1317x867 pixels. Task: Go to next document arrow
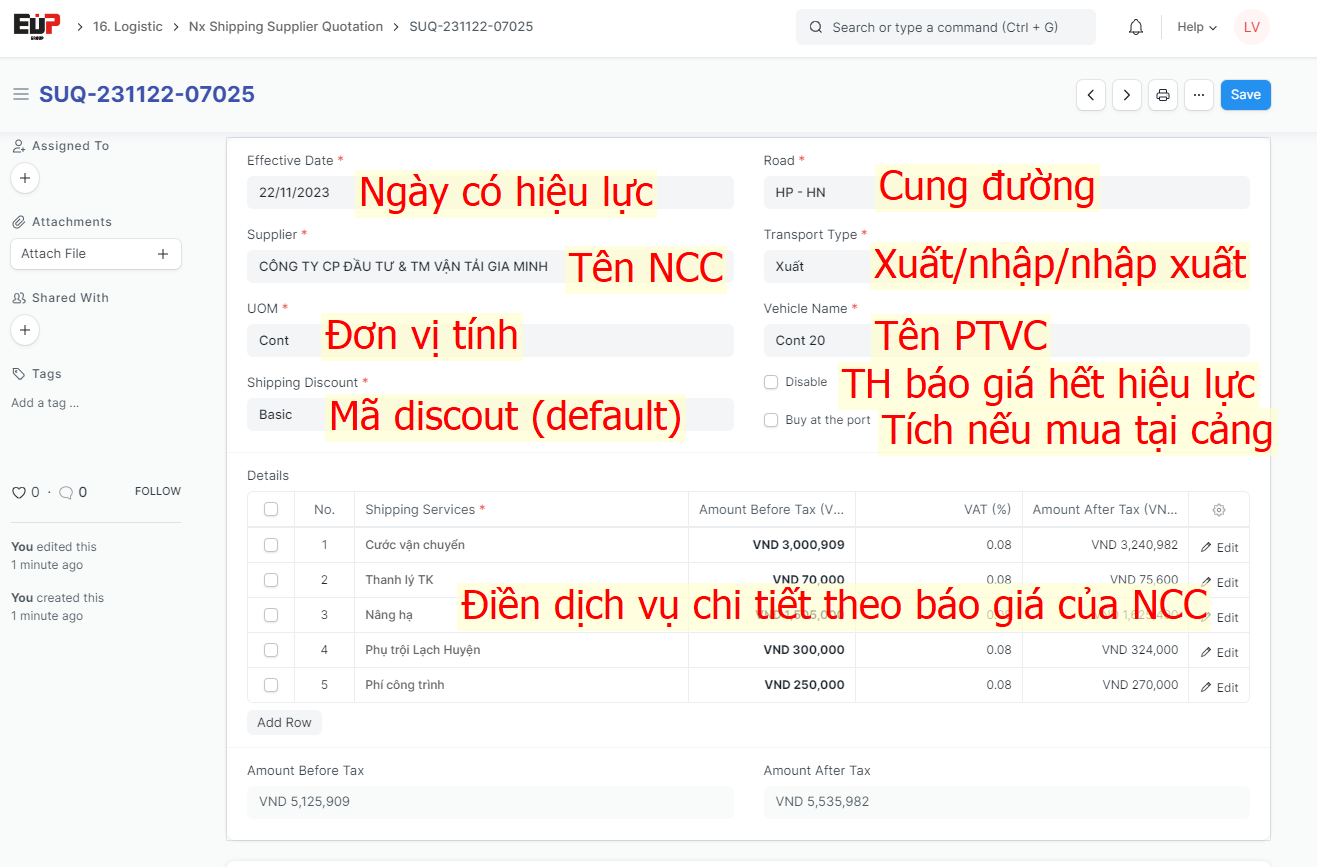[x=1127, y=95]
